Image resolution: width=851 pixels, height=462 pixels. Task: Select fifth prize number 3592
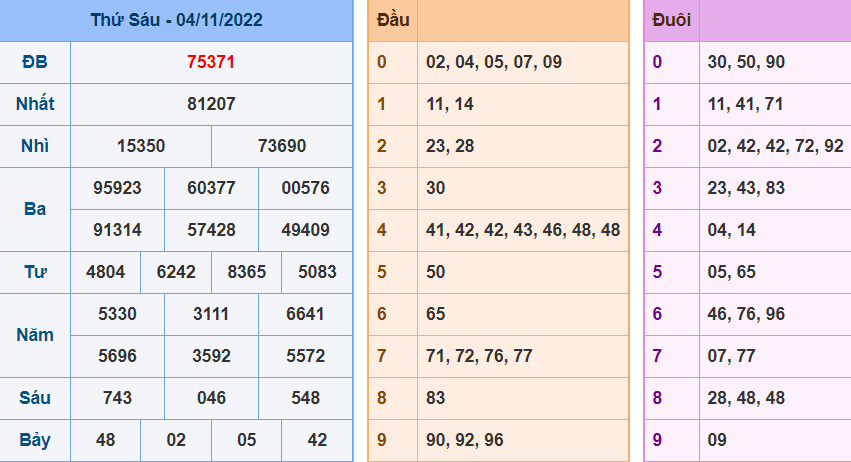tap(211, 356)
